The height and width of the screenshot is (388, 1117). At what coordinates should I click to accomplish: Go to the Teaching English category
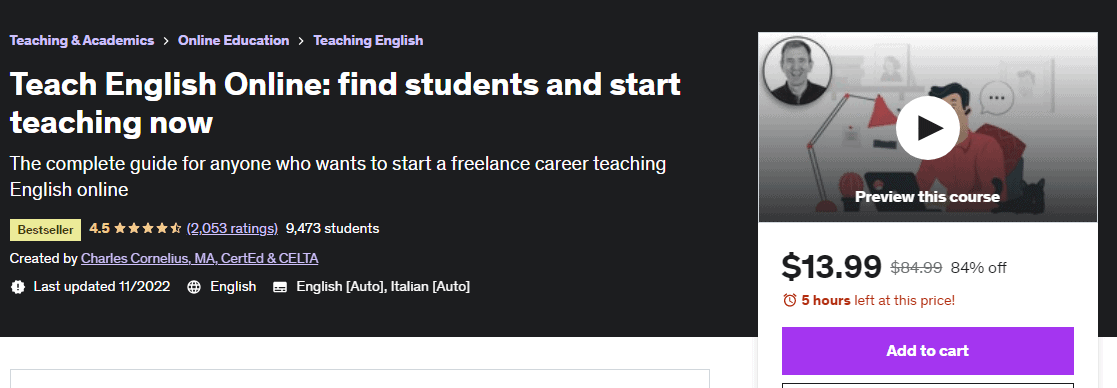(x=368, y=41)
